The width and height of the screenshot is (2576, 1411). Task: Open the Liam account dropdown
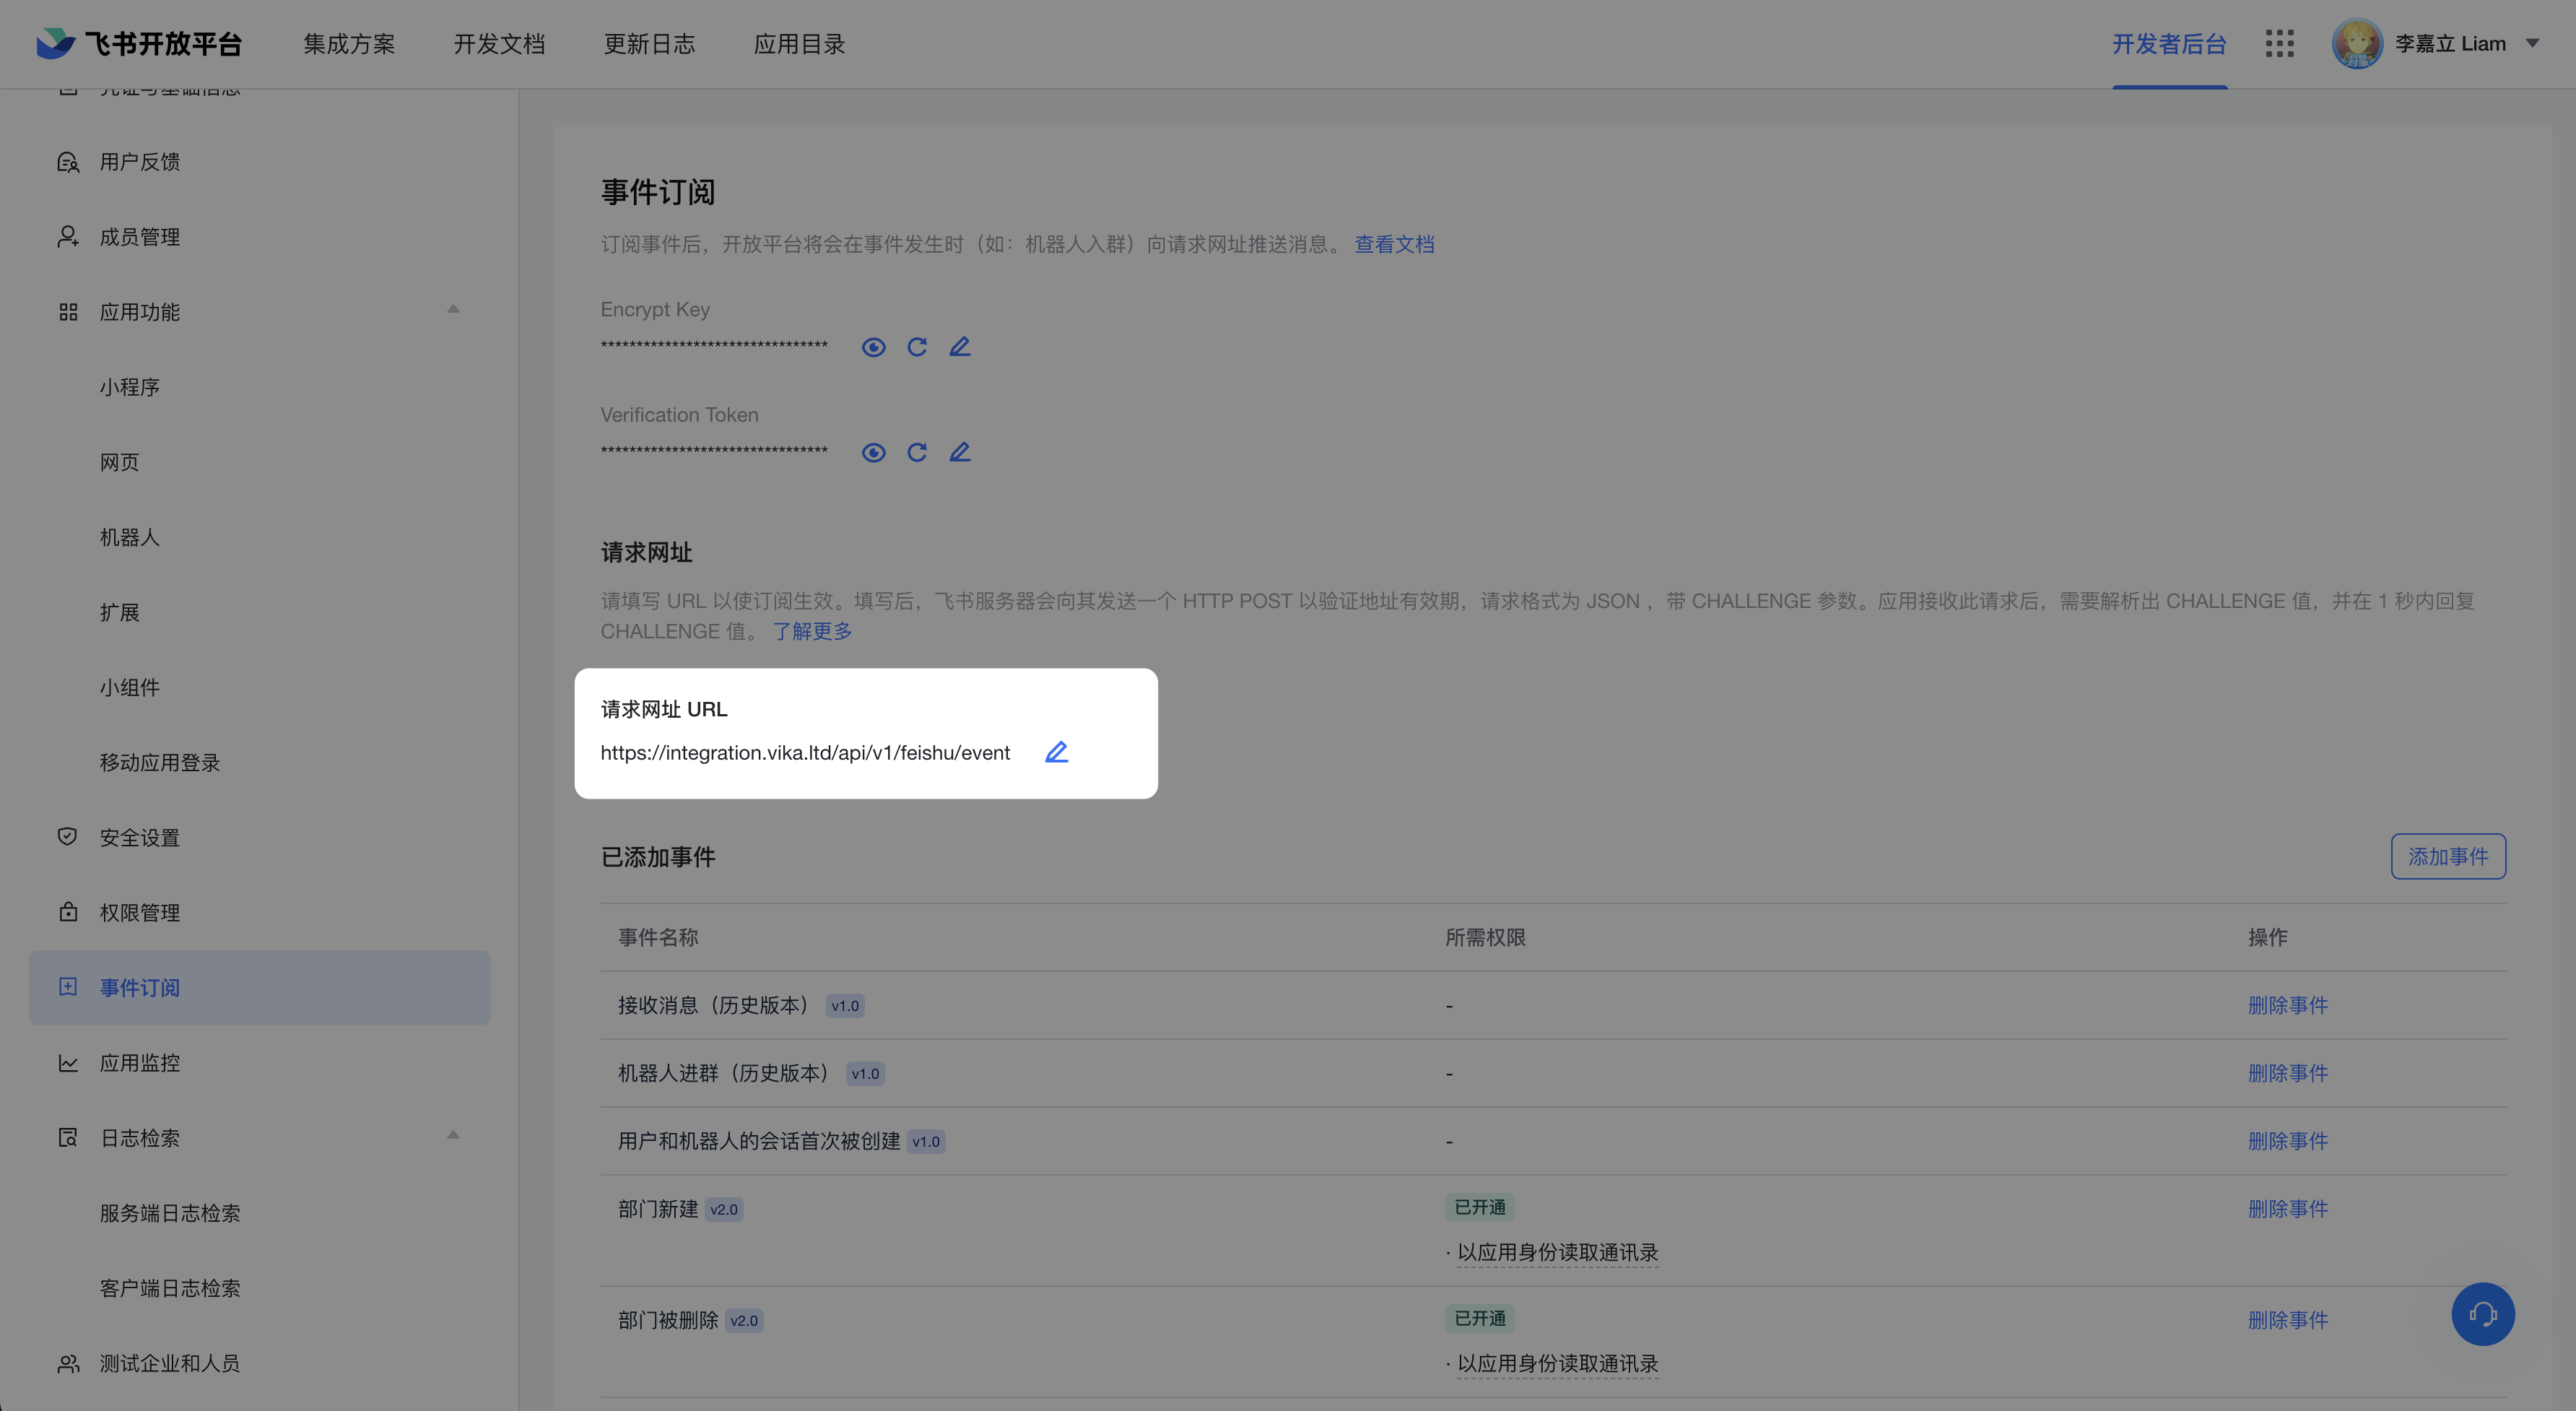[2532, 44]
